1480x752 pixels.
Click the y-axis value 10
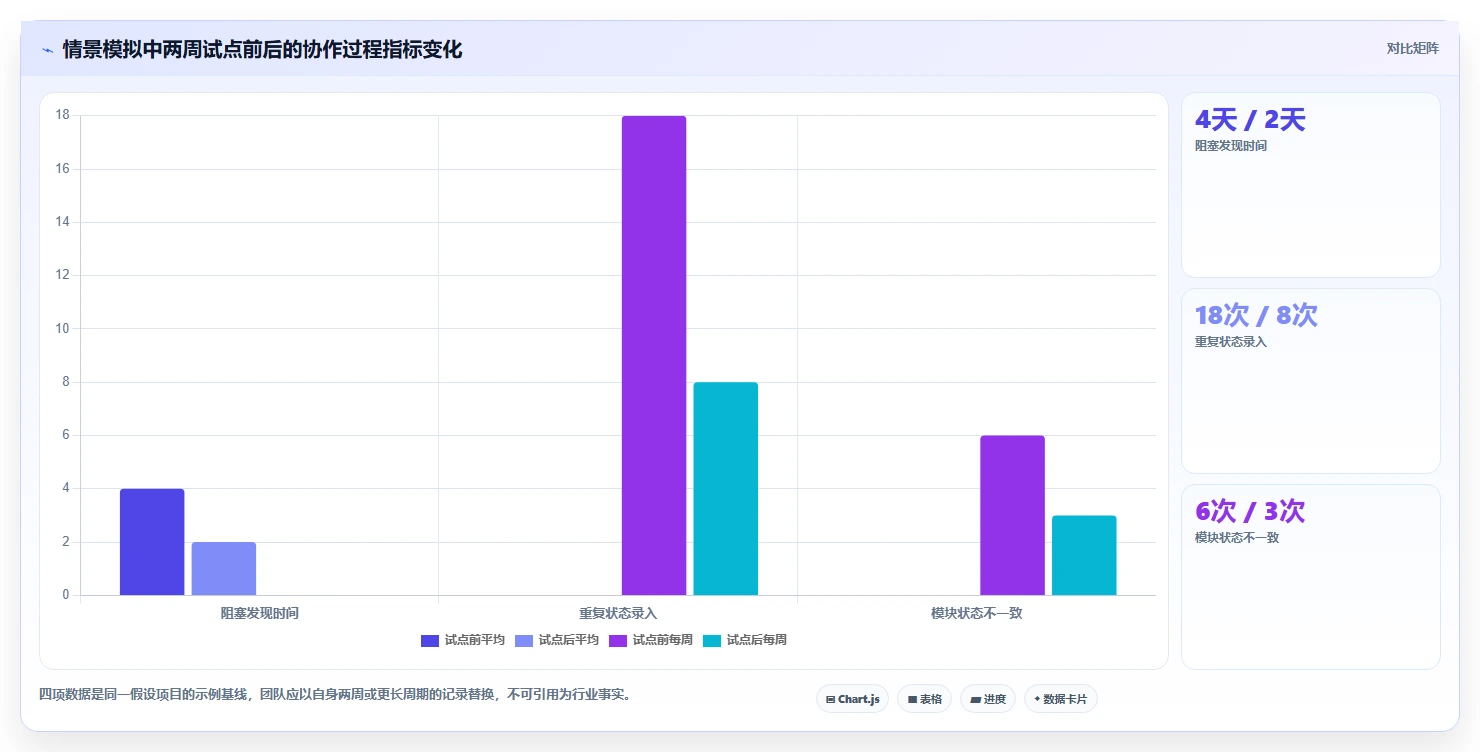(x=63, y=328)
